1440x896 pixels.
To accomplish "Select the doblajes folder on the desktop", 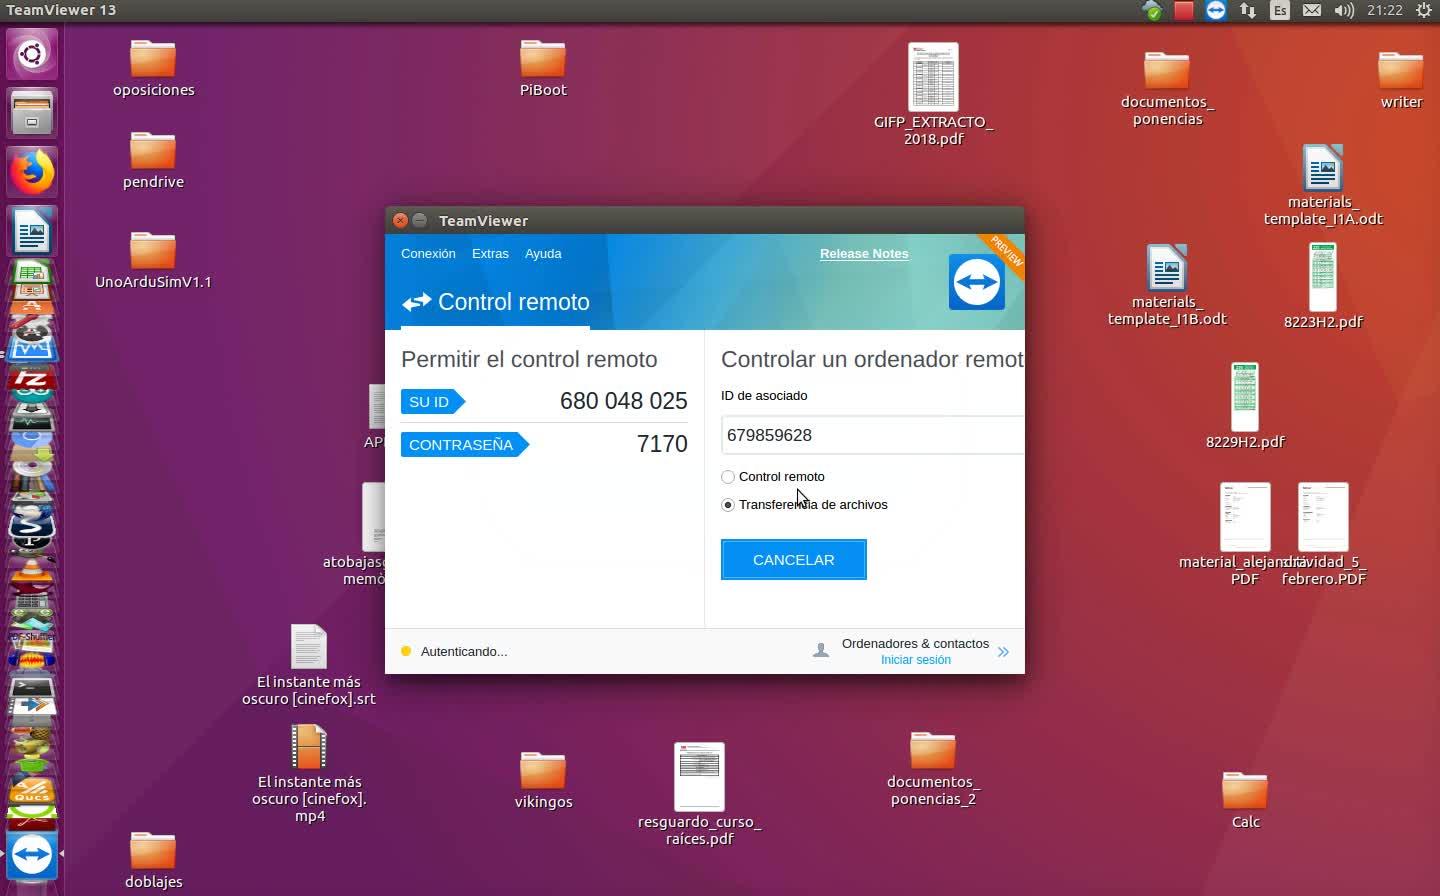I will pos(153,860).
